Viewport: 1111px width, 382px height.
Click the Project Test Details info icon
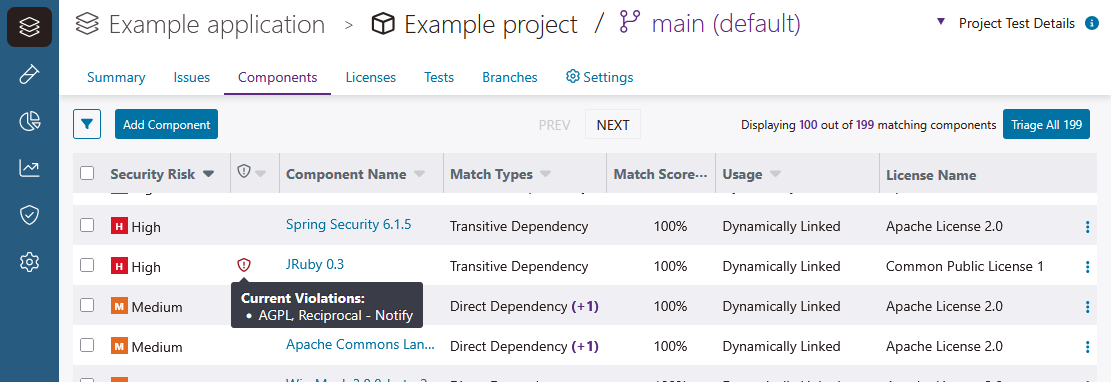pos(1091,23)
